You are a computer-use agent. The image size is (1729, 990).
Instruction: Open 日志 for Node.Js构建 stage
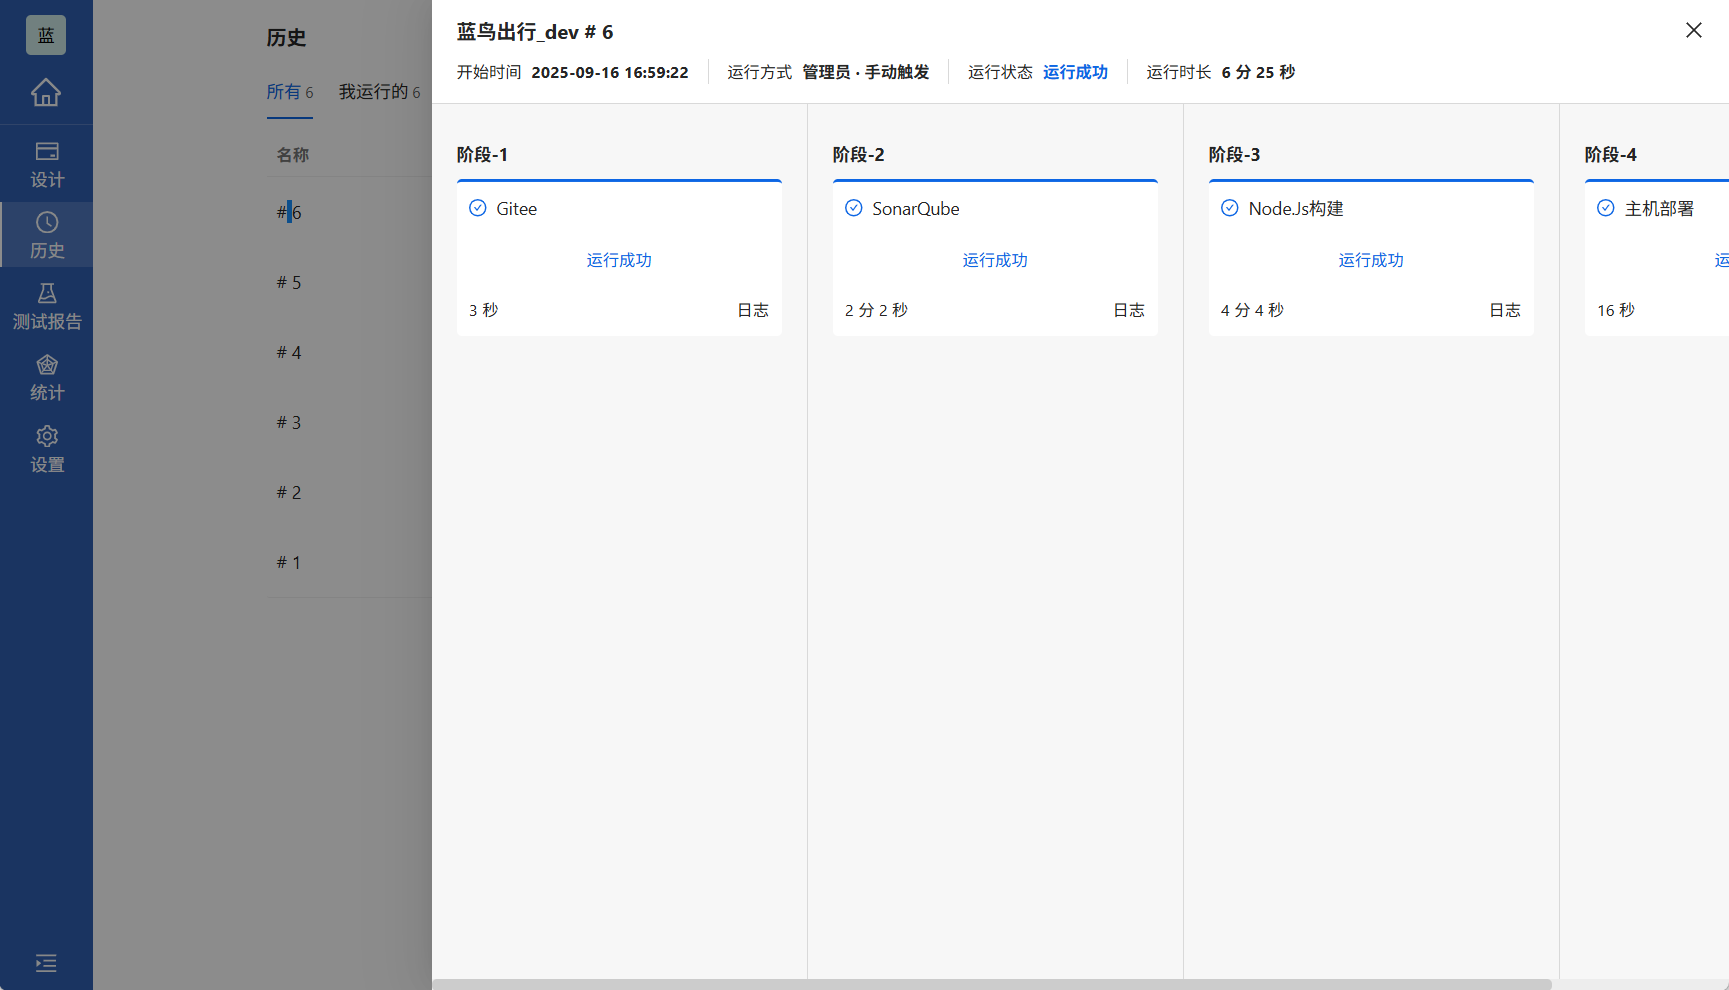tap(1505, 309)
